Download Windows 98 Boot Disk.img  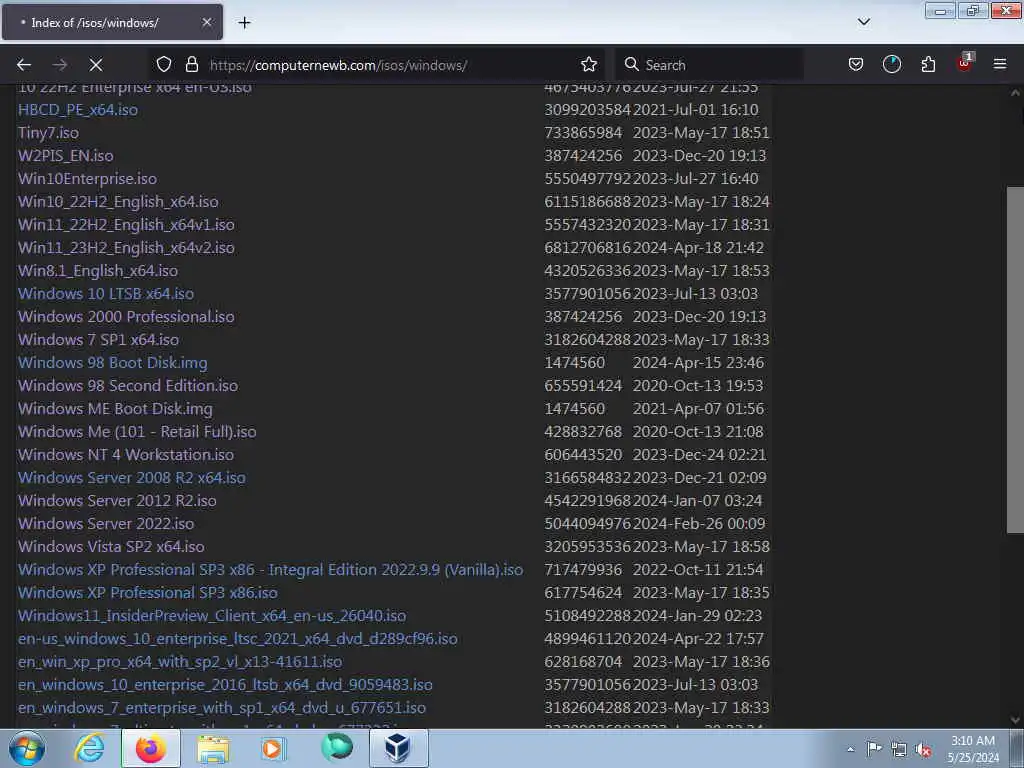point(112,362)
